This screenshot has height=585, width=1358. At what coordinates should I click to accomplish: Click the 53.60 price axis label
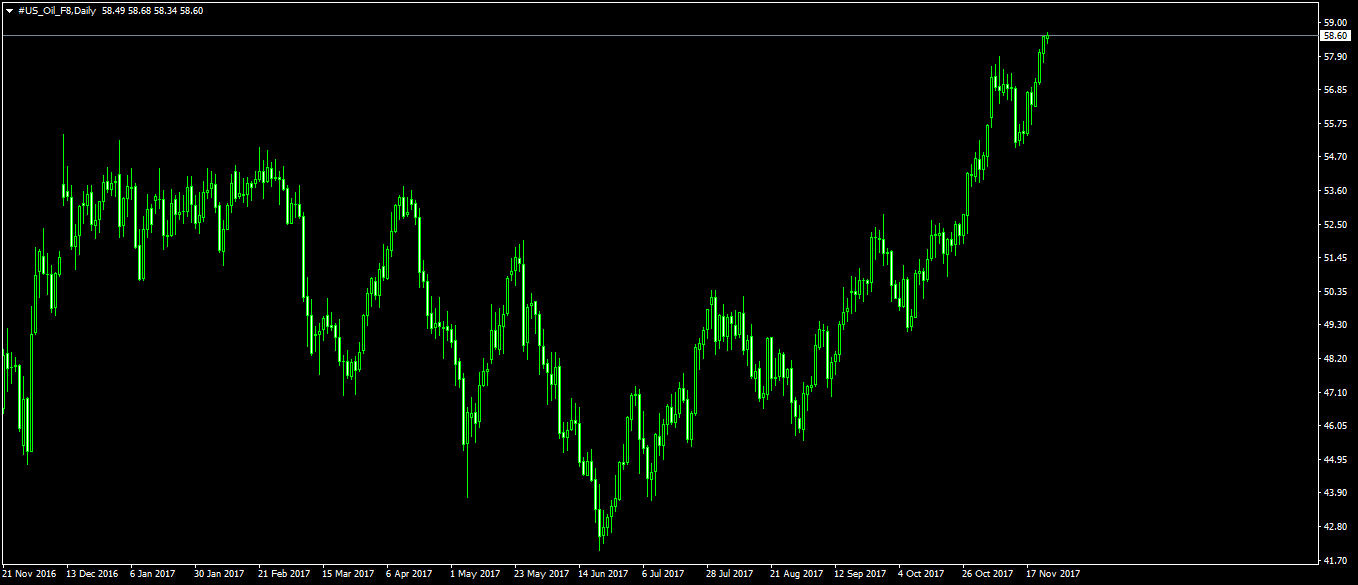1335,191
